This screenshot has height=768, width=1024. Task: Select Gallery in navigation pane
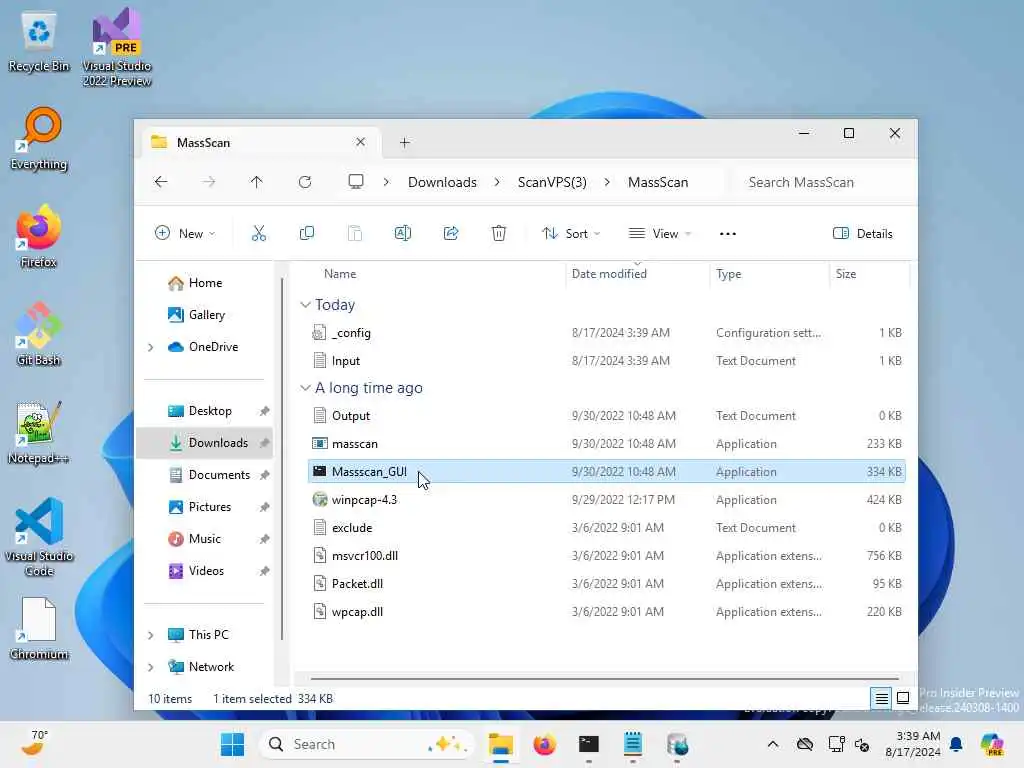click(x=206, y=315)
